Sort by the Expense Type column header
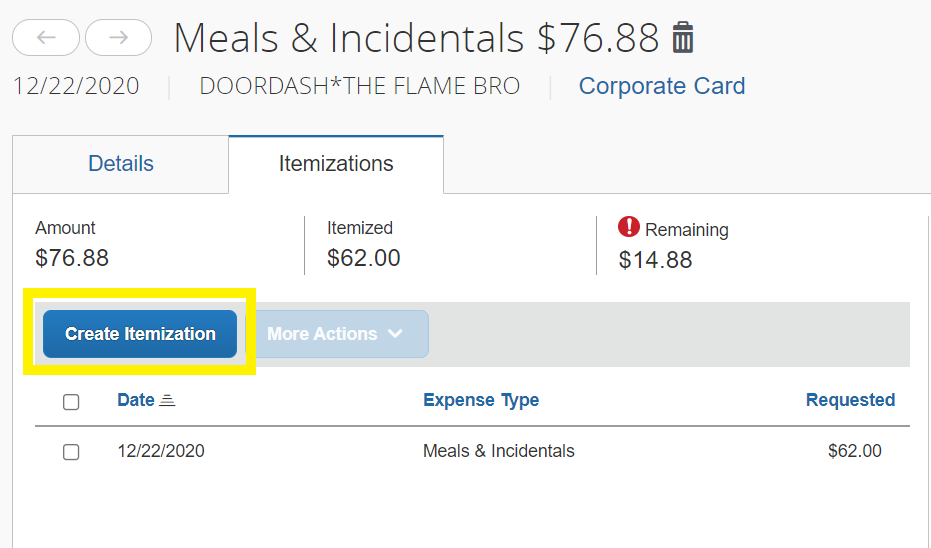Image resolution: width=931 pixels, height=548 pixels. (481, 400)
